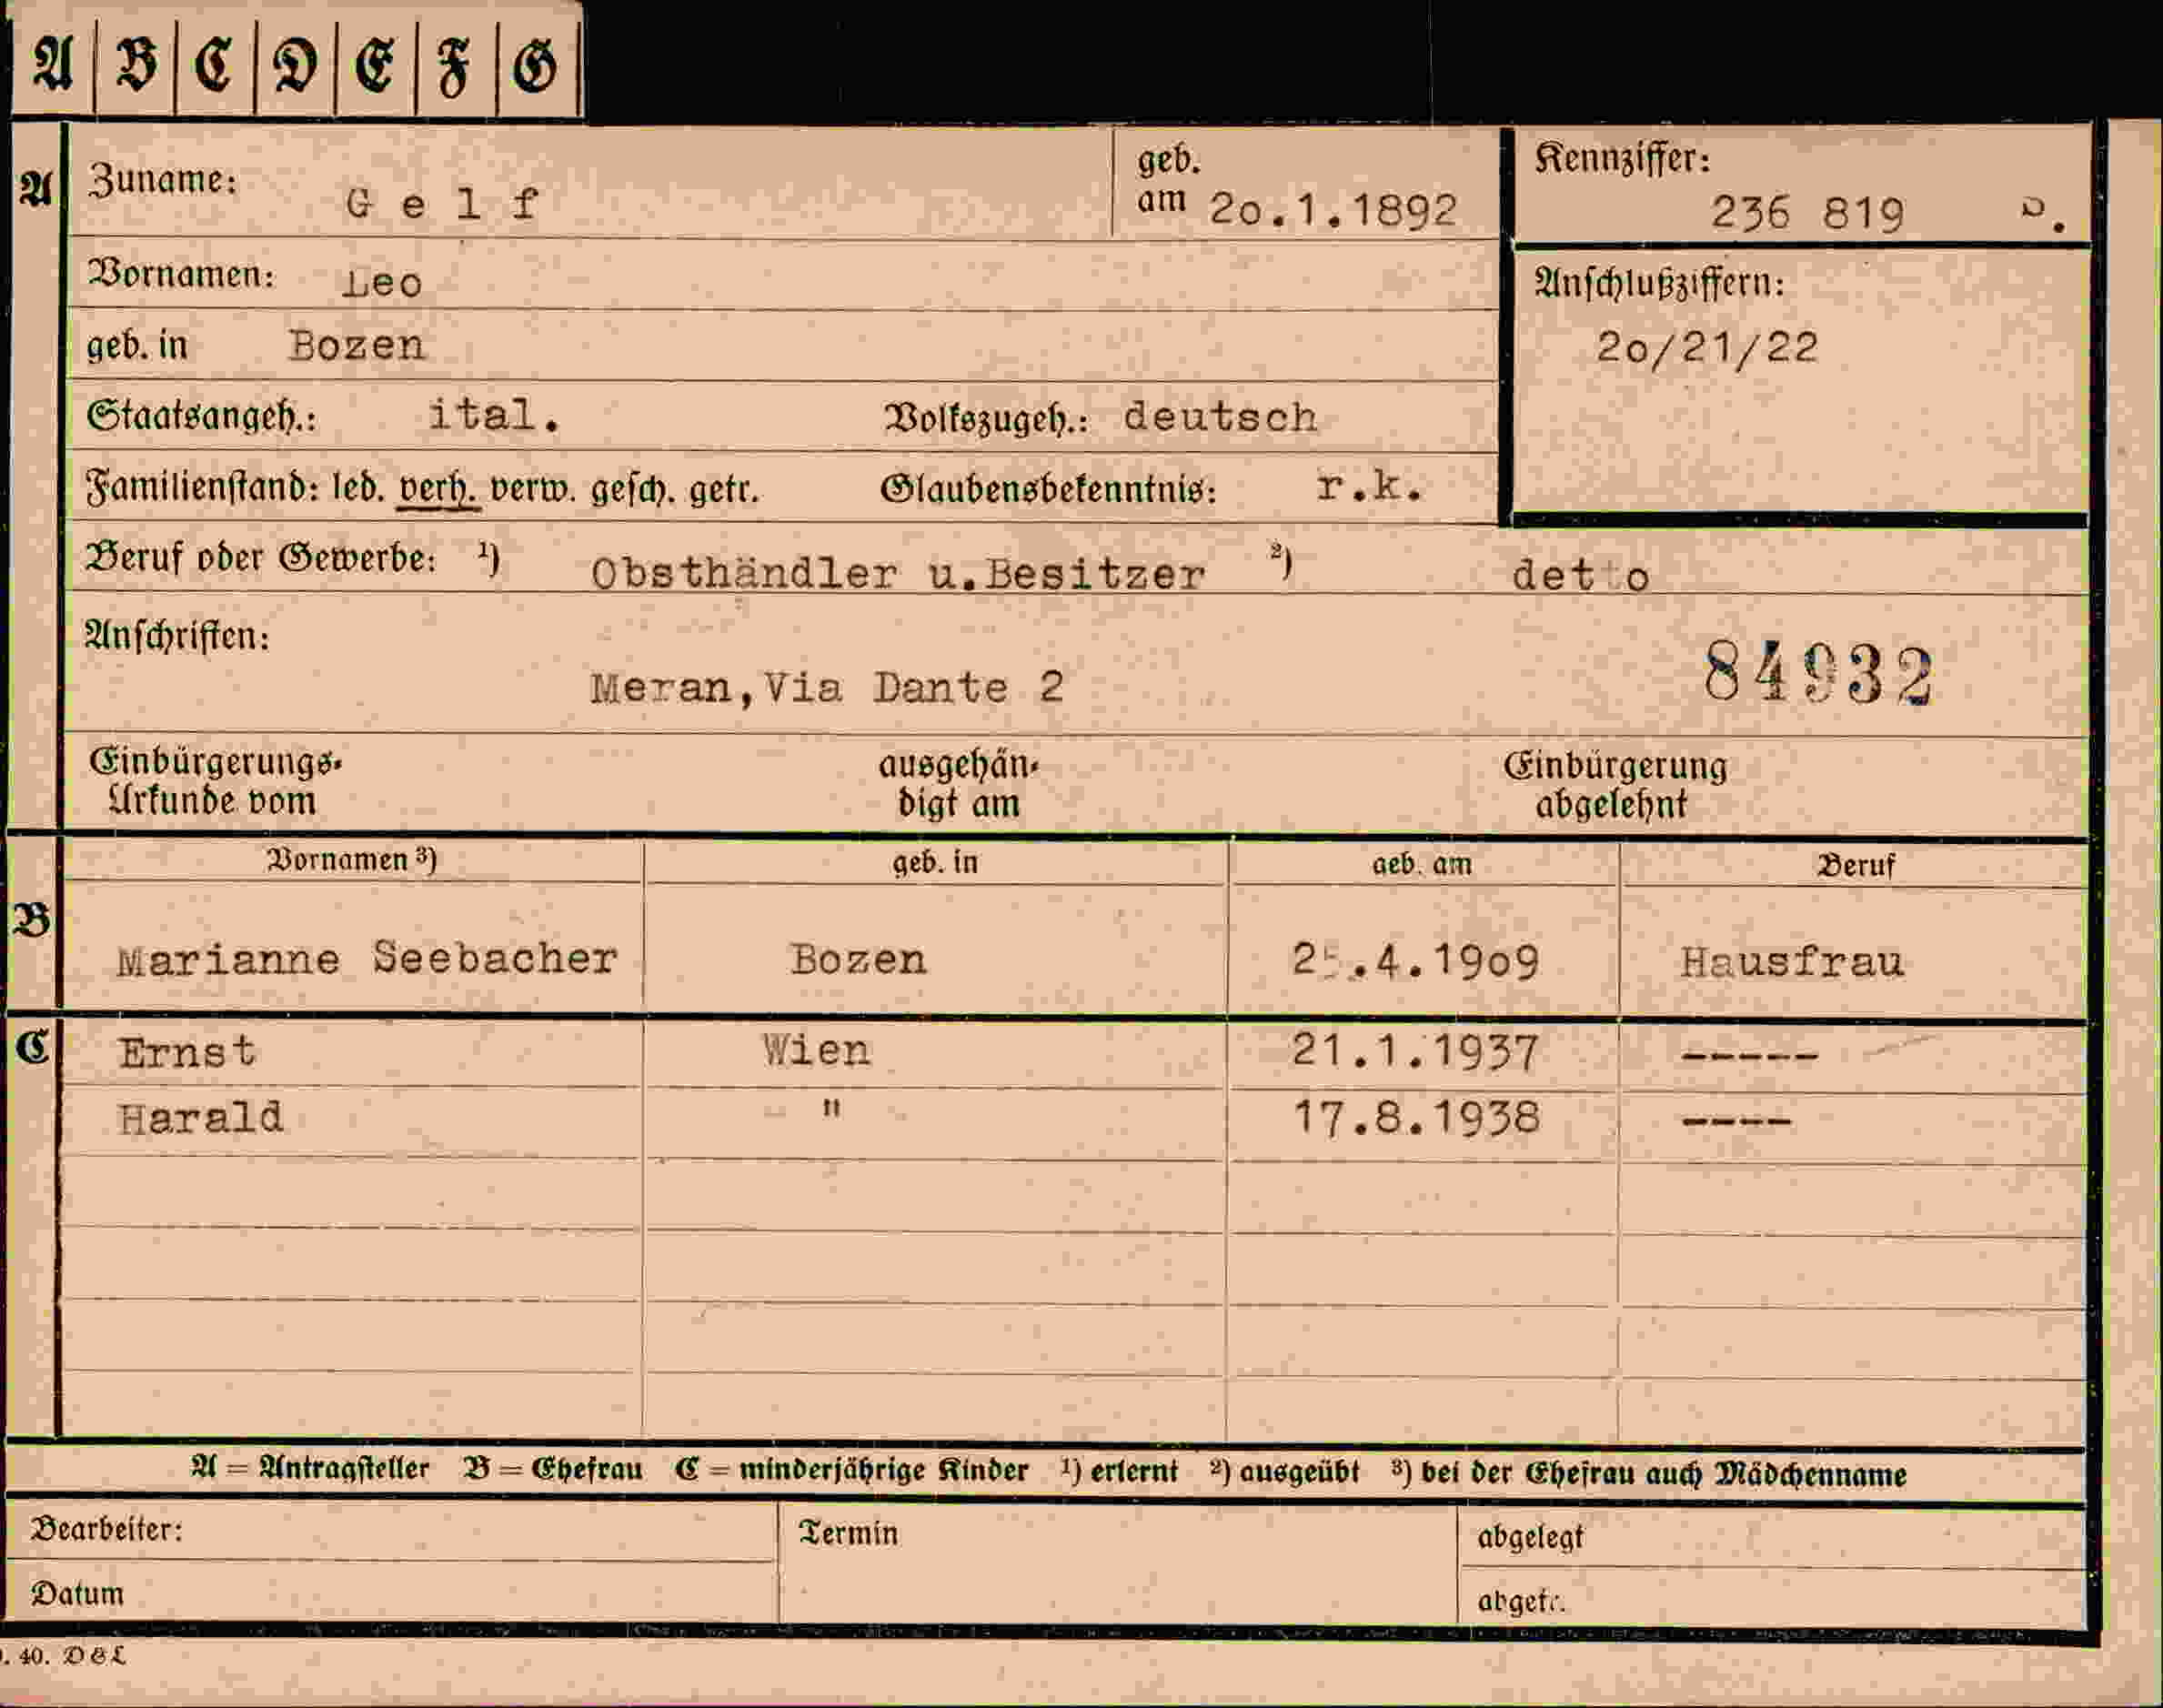Click the Volkszugeh. label
This screenshot has height=1708, width=2163.
[x=986, y=420]
